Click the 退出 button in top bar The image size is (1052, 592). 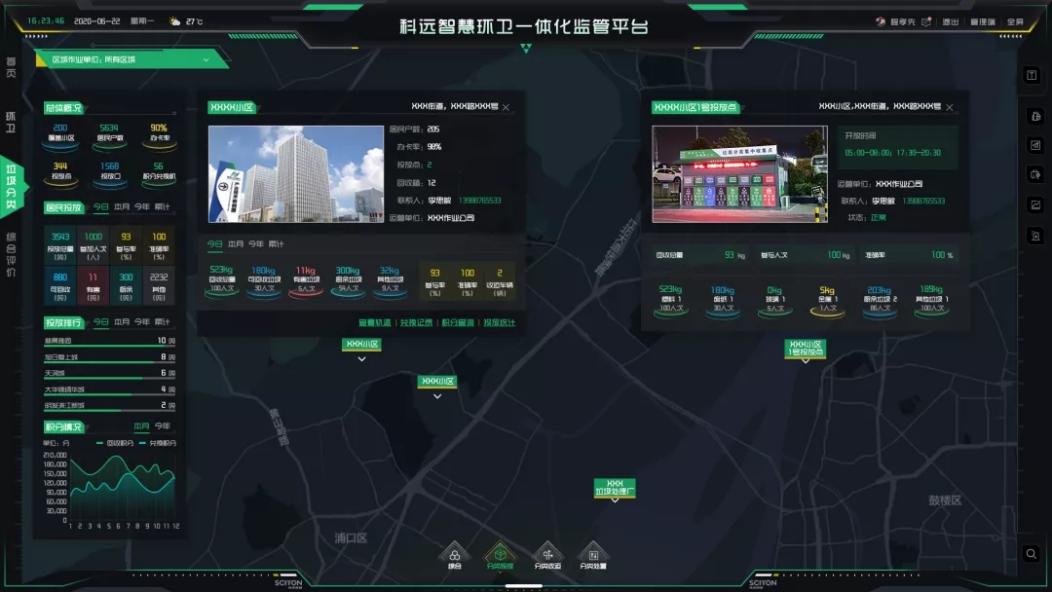pyautogui.click(x=950, y=22)
